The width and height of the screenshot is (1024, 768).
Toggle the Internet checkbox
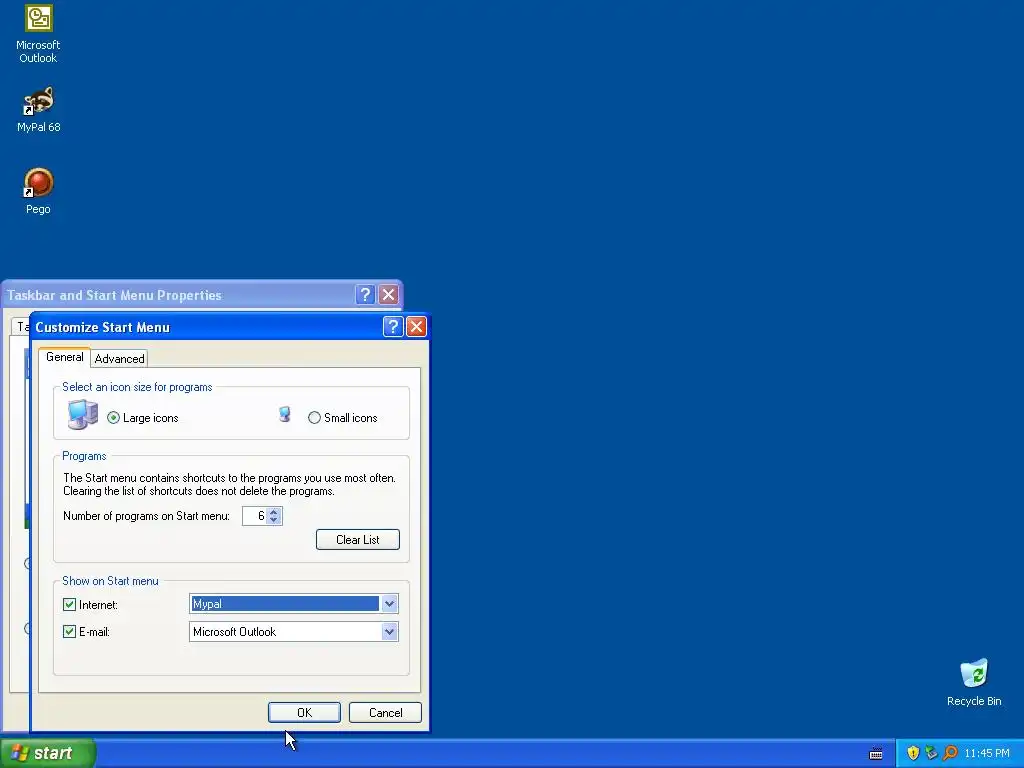point(69,605)
